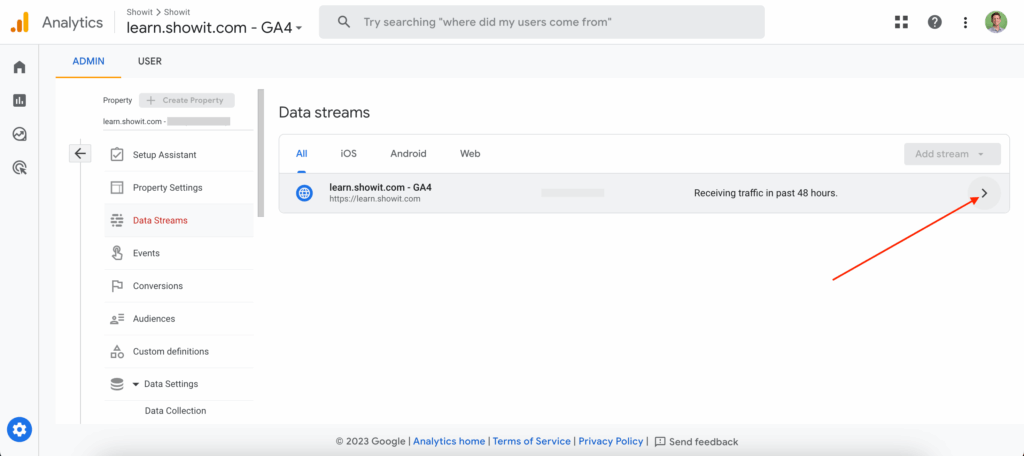Open the Google apps grid icon
The width and height of the screenshot is (1024, 456).
click(x=901, y=22)
